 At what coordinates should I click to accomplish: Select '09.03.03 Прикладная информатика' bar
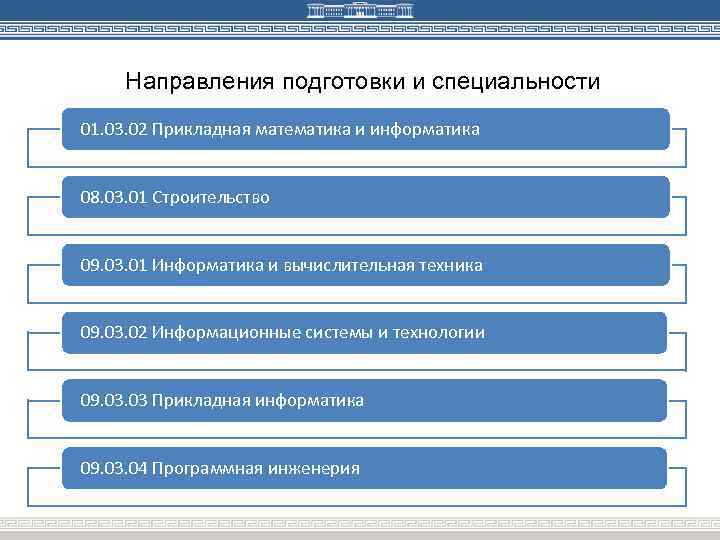[x=364, y=400]
